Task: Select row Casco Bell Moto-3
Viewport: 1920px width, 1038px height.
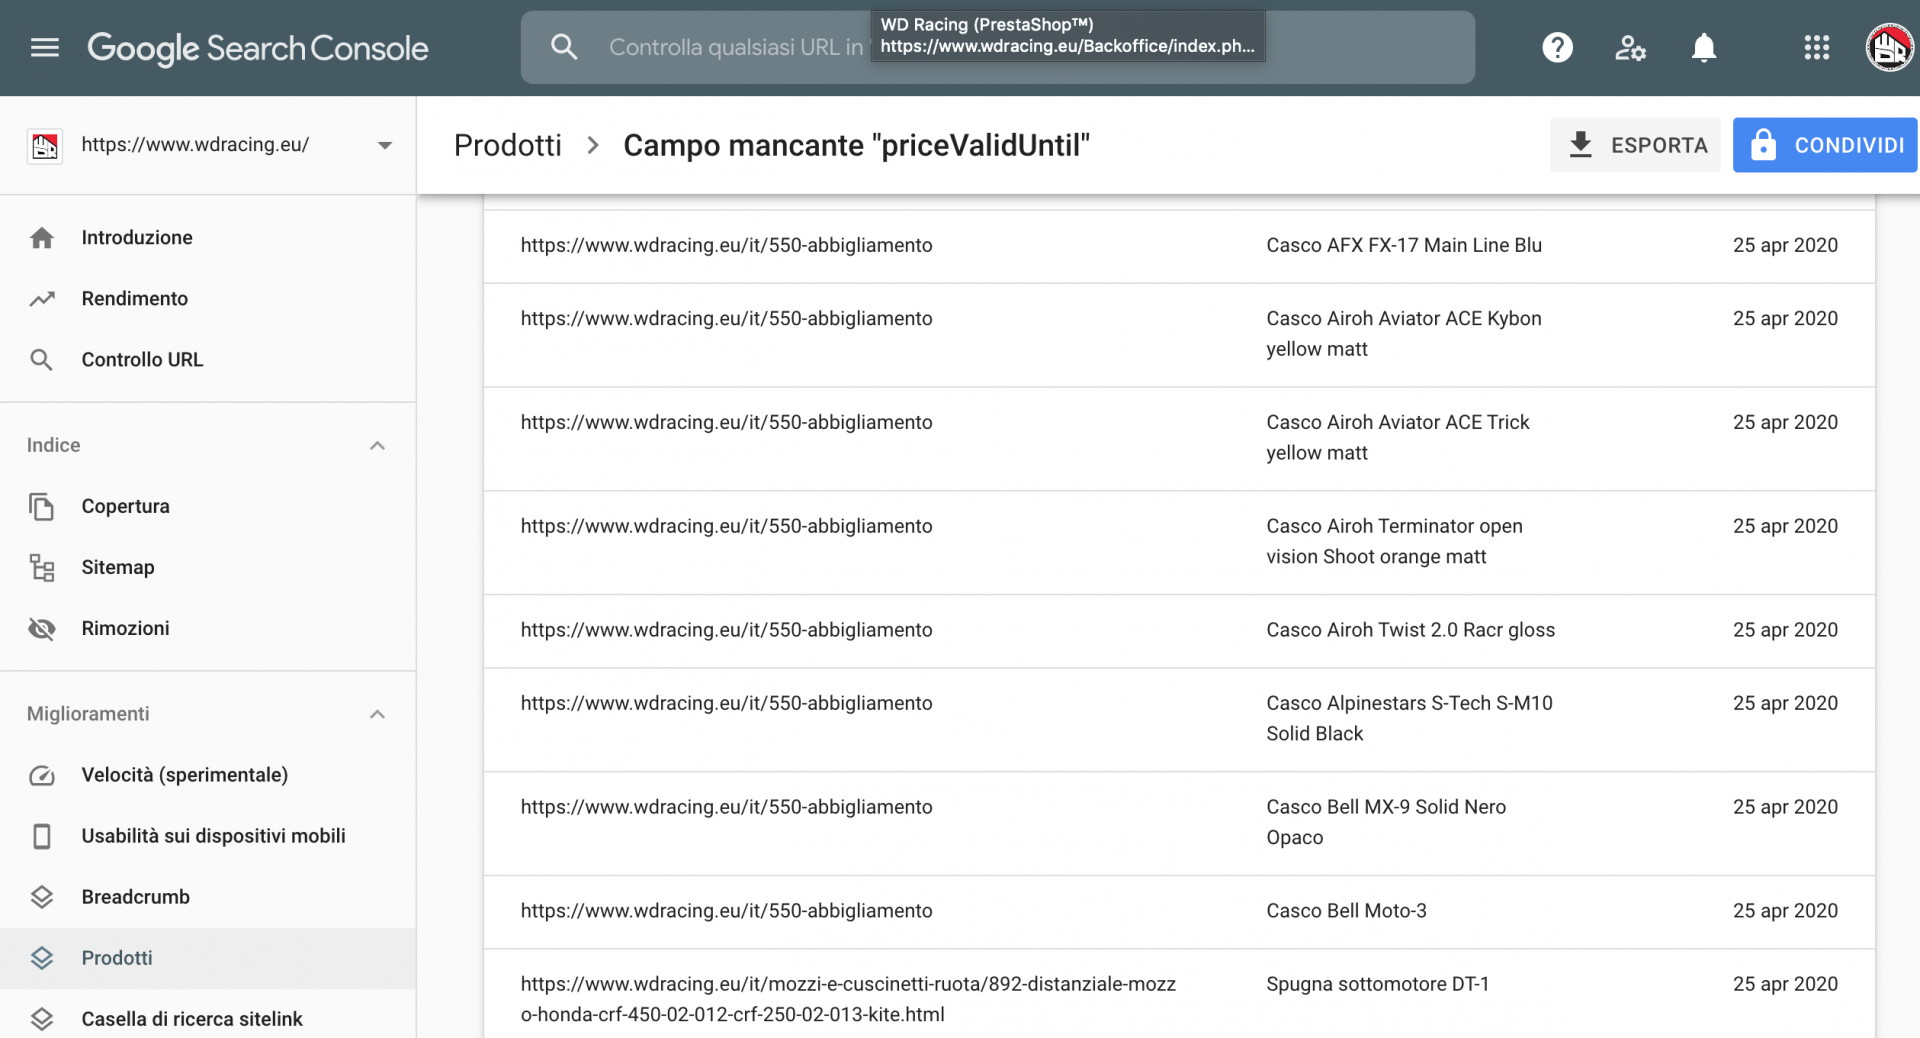Action: coord(1179,912)
